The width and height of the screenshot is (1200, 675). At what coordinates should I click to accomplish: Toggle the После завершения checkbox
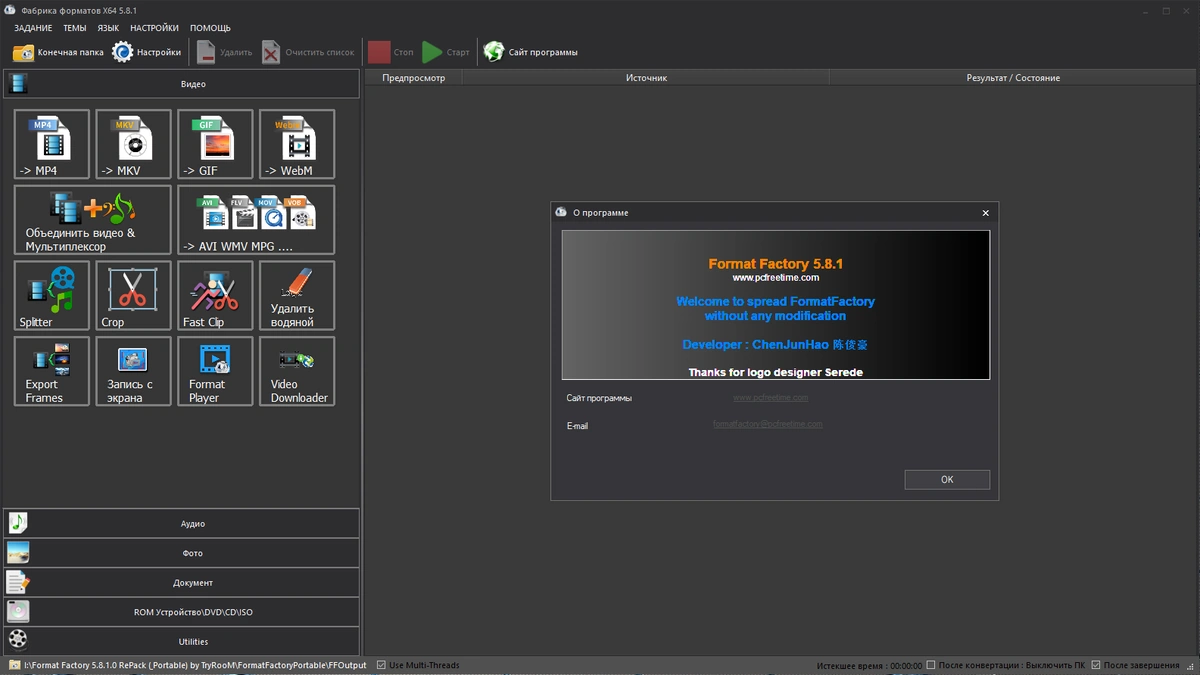pyautogui.click(x=1096, y=665)
